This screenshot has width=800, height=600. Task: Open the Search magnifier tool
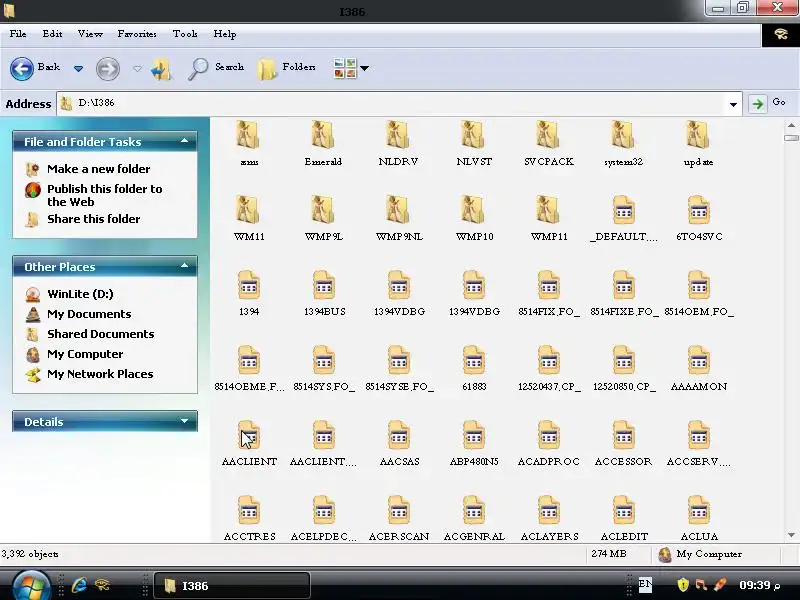point(215,68)
